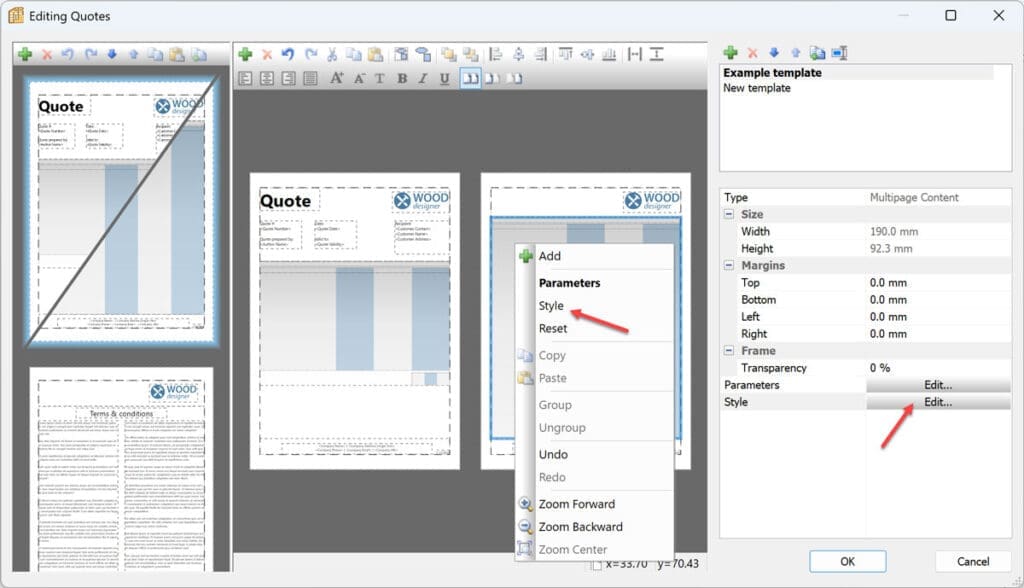Toggle bold text formatting

tap(402, 78)
